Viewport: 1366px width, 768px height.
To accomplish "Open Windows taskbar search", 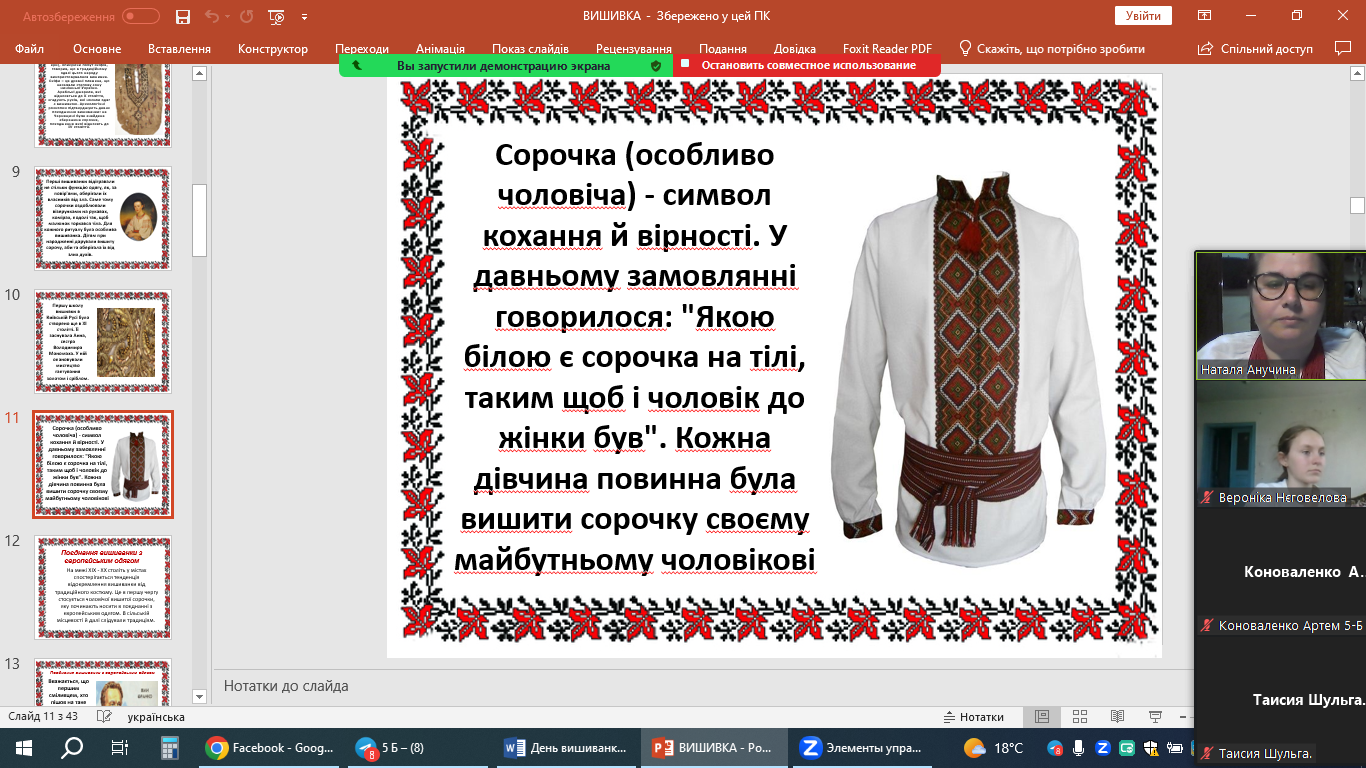I will [72, 748].
